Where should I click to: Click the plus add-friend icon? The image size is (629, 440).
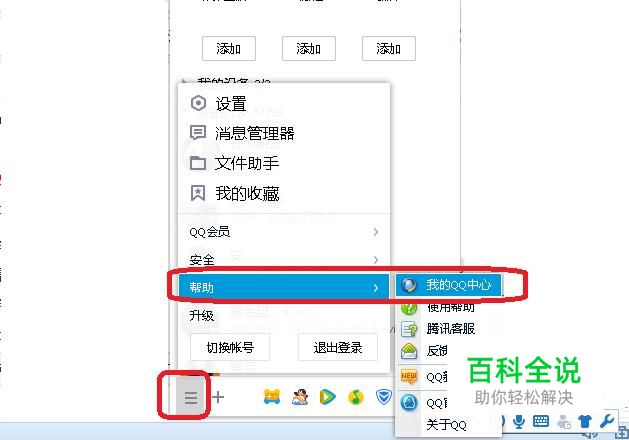coord(218,397)
